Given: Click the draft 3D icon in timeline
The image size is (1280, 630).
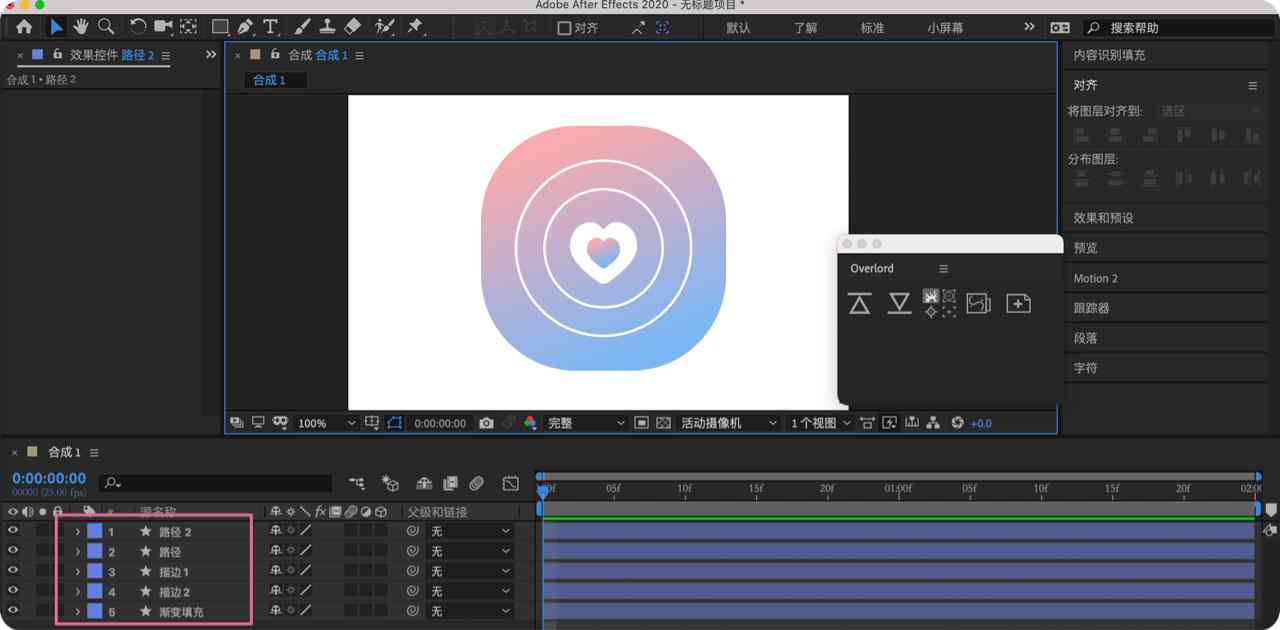Looking at the screenshot, I should pyautogui.click(x=390, y=483).
